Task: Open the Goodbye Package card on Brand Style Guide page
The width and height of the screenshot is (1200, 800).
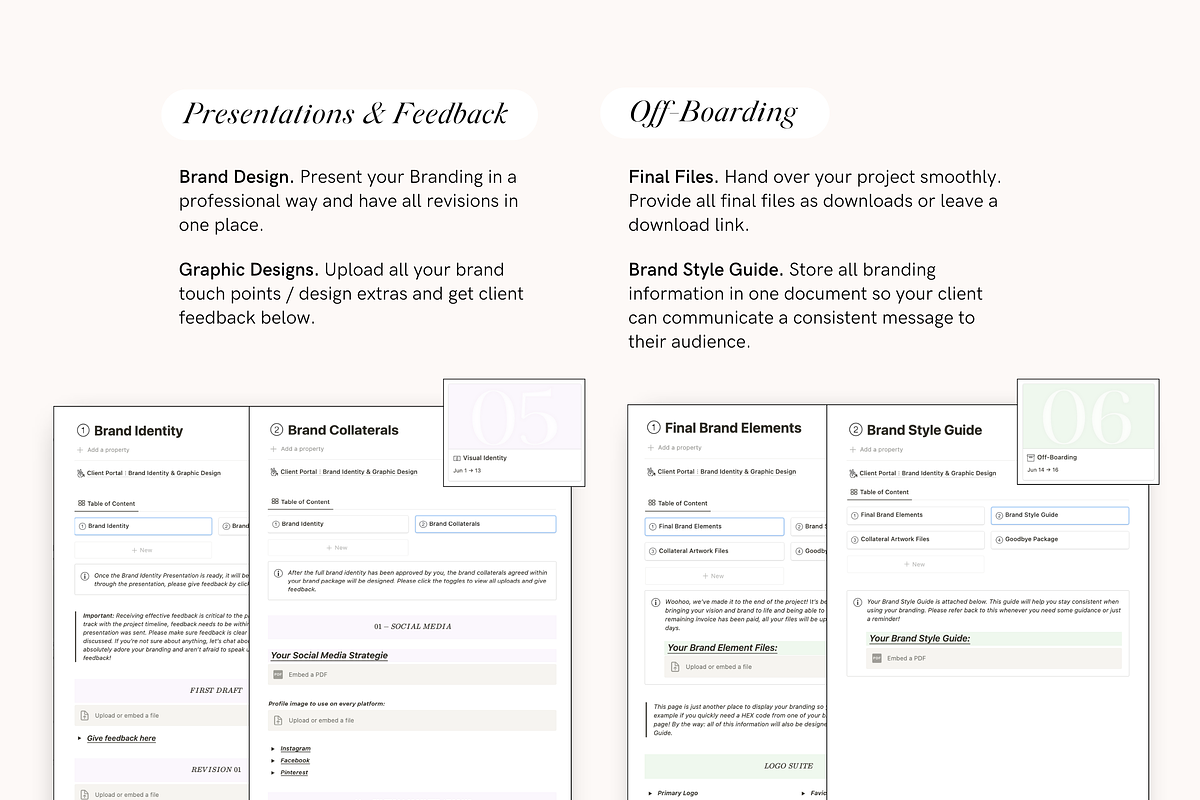Action: (x=1059, y=540)
